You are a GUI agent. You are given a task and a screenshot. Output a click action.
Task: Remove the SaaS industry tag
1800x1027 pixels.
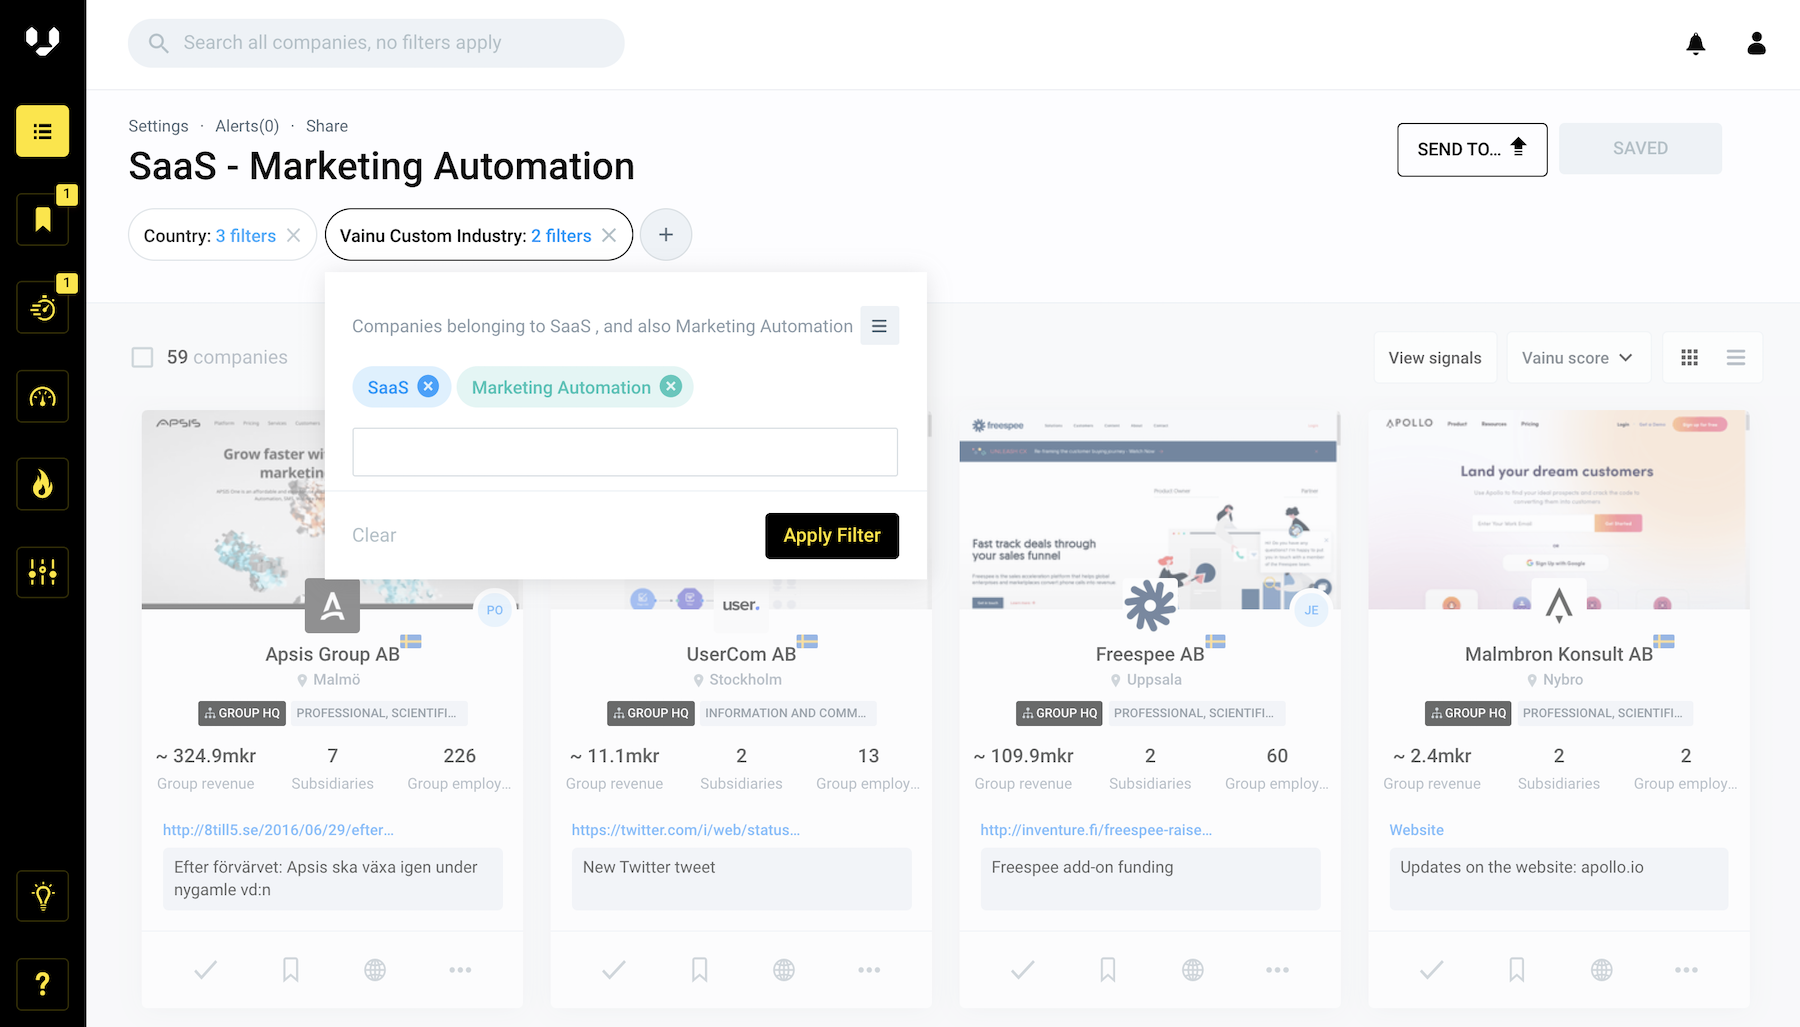tap(428, 387)
